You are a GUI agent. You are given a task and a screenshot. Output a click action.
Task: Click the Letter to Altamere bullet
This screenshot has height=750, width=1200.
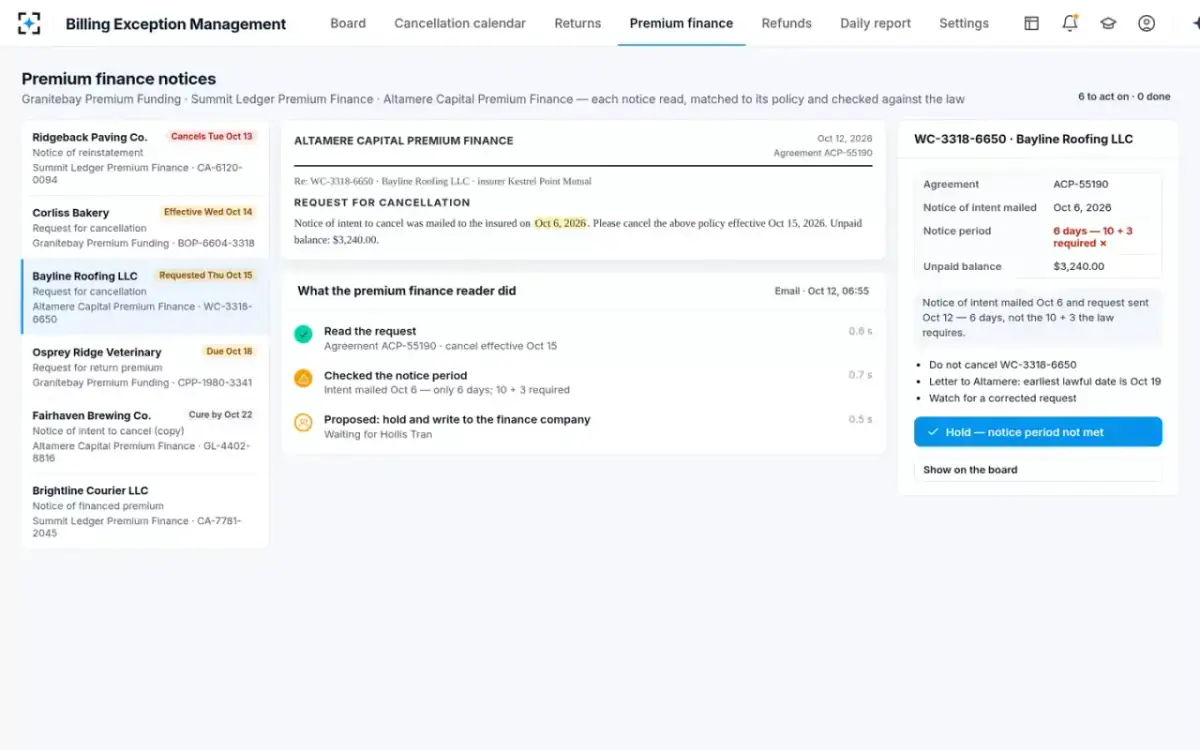pos(1045,381)
